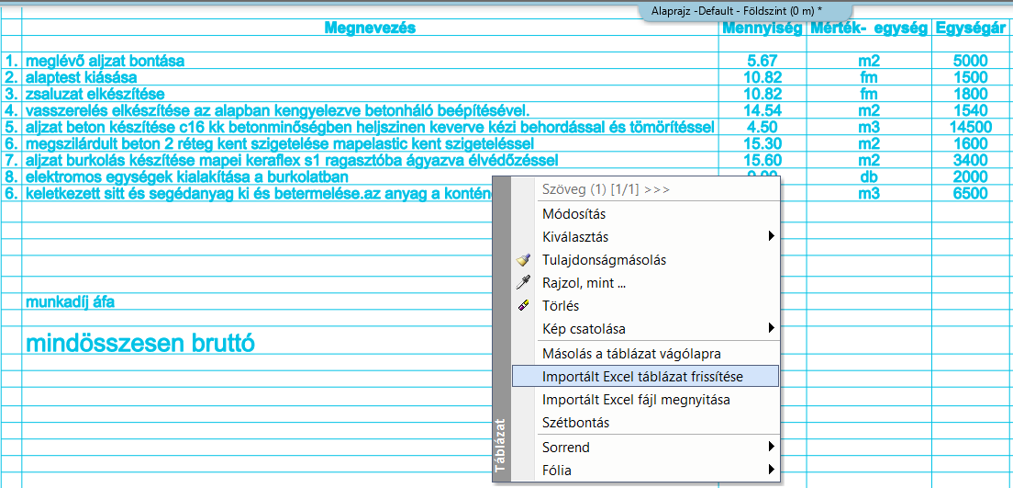Click the eyedropper icon for Rajzol, mint

523,283
